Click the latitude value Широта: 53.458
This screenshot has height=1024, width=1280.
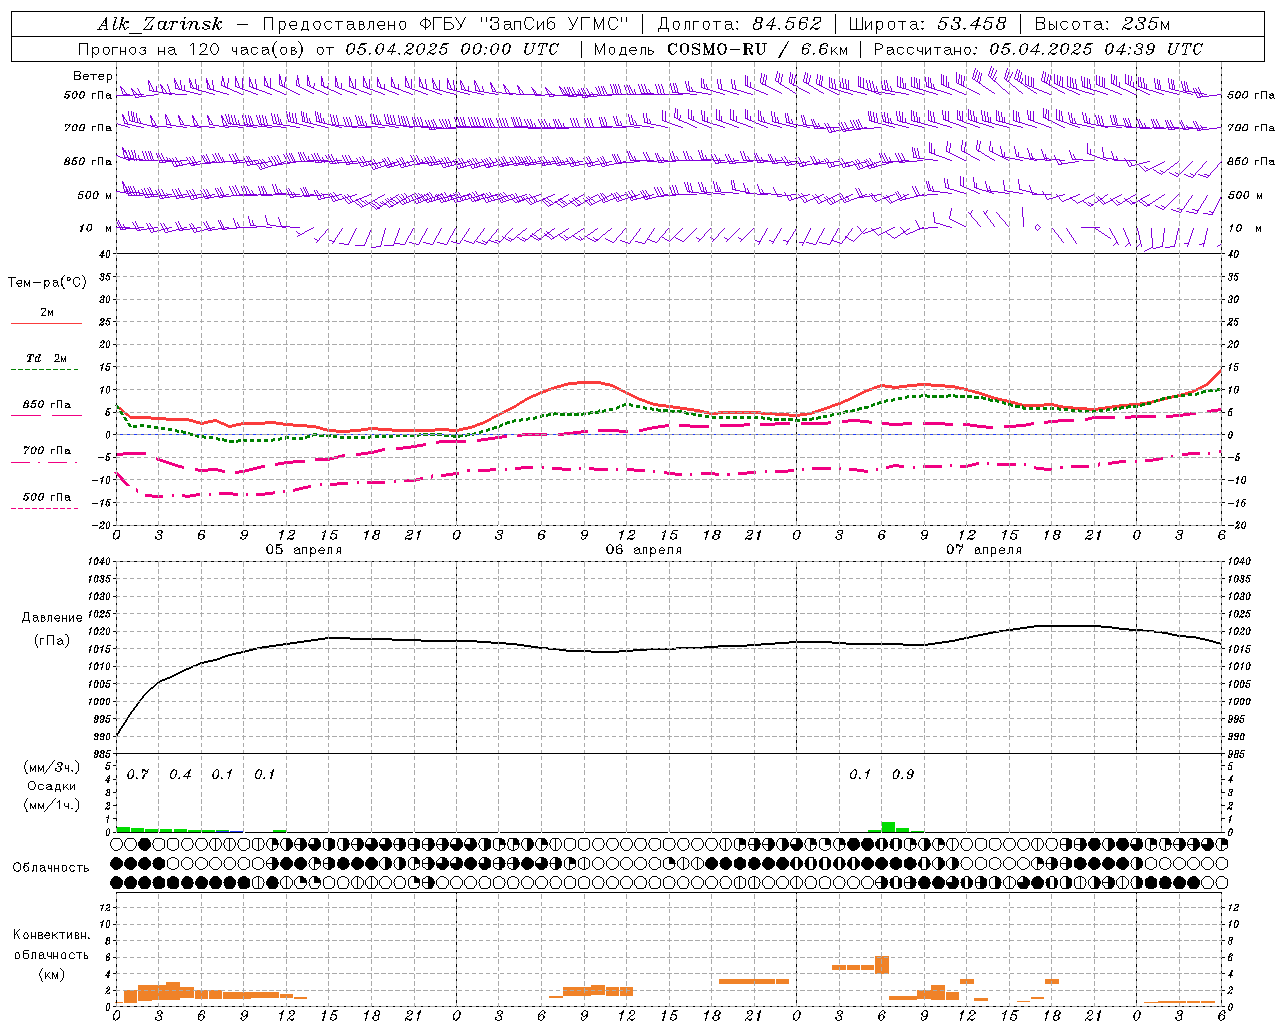pos(927,24)
